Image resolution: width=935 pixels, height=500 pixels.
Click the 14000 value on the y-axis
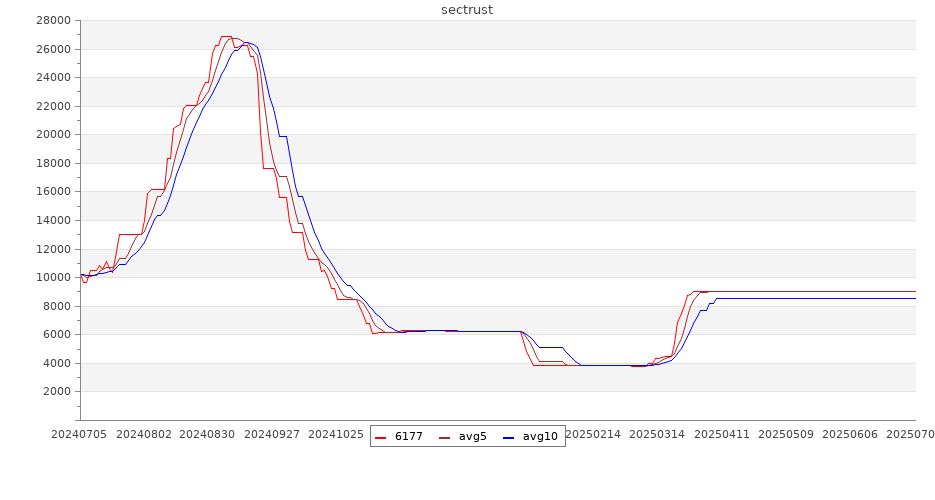(53, 221)
